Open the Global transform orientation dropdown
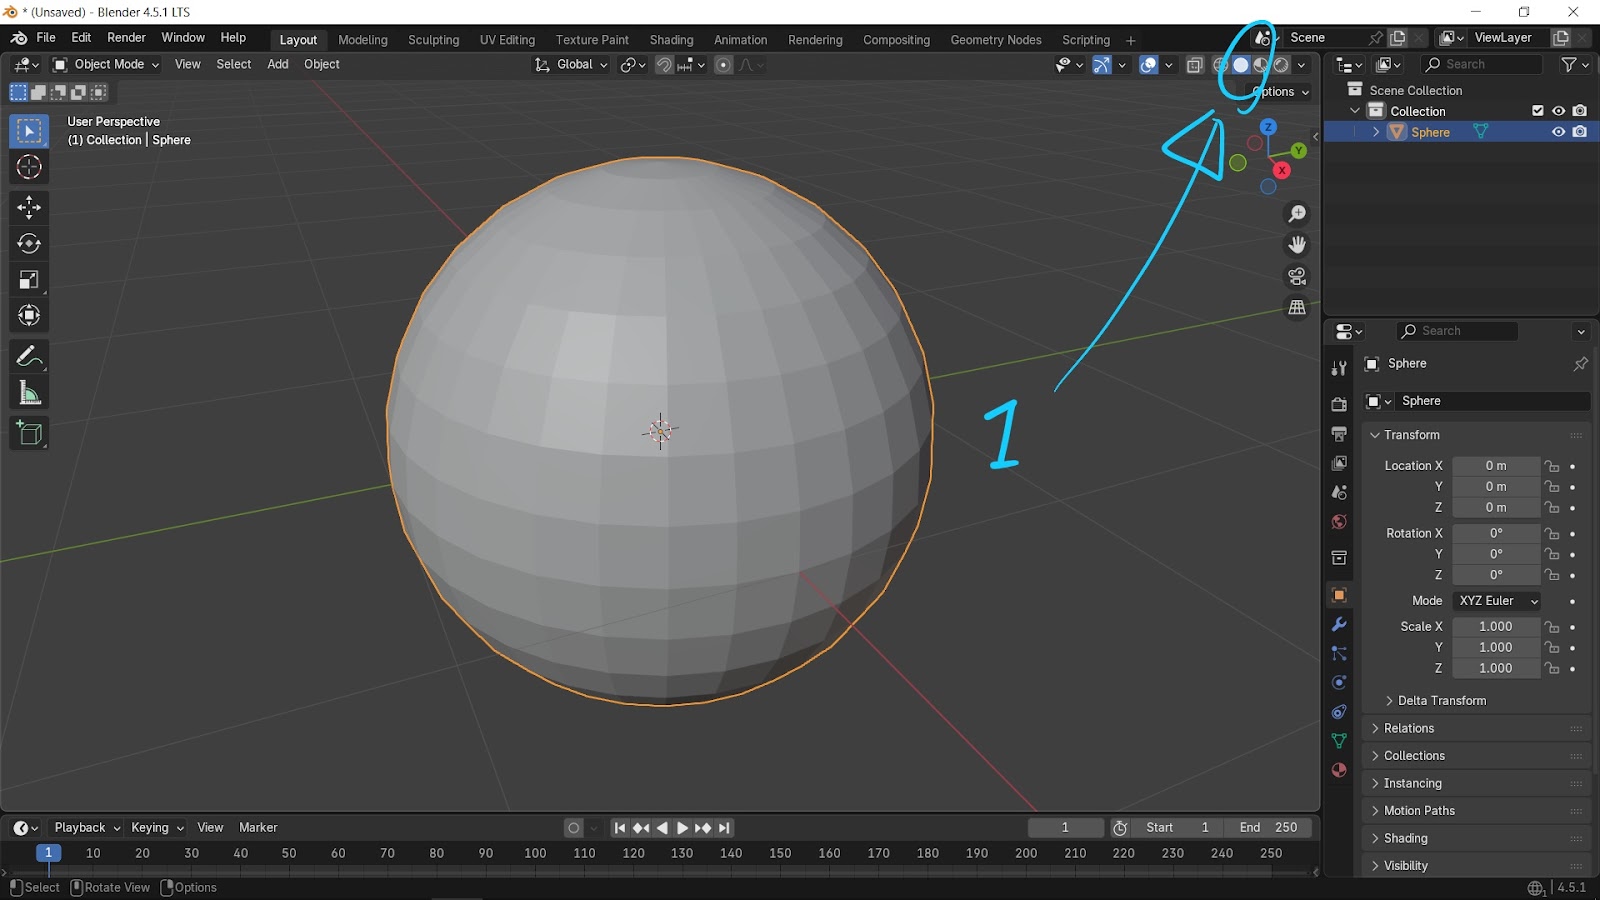 571,64
